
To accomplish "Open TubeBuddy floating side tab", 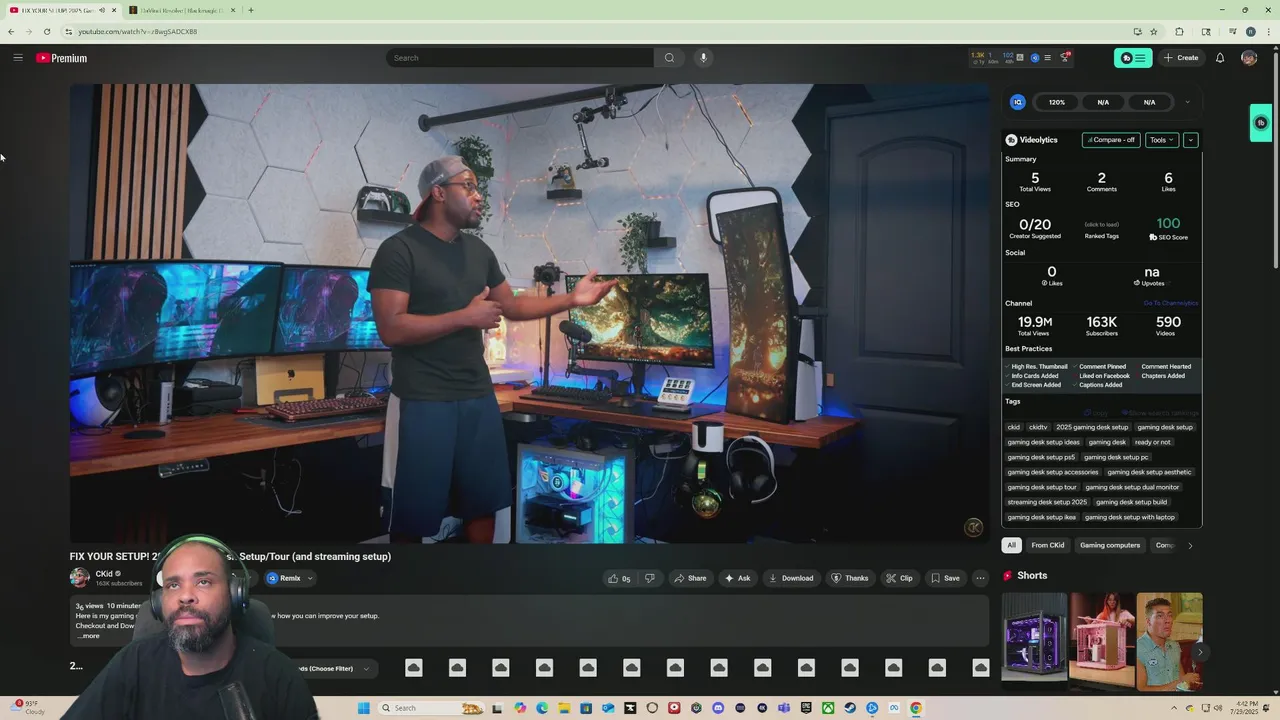I will [1261, 123].
